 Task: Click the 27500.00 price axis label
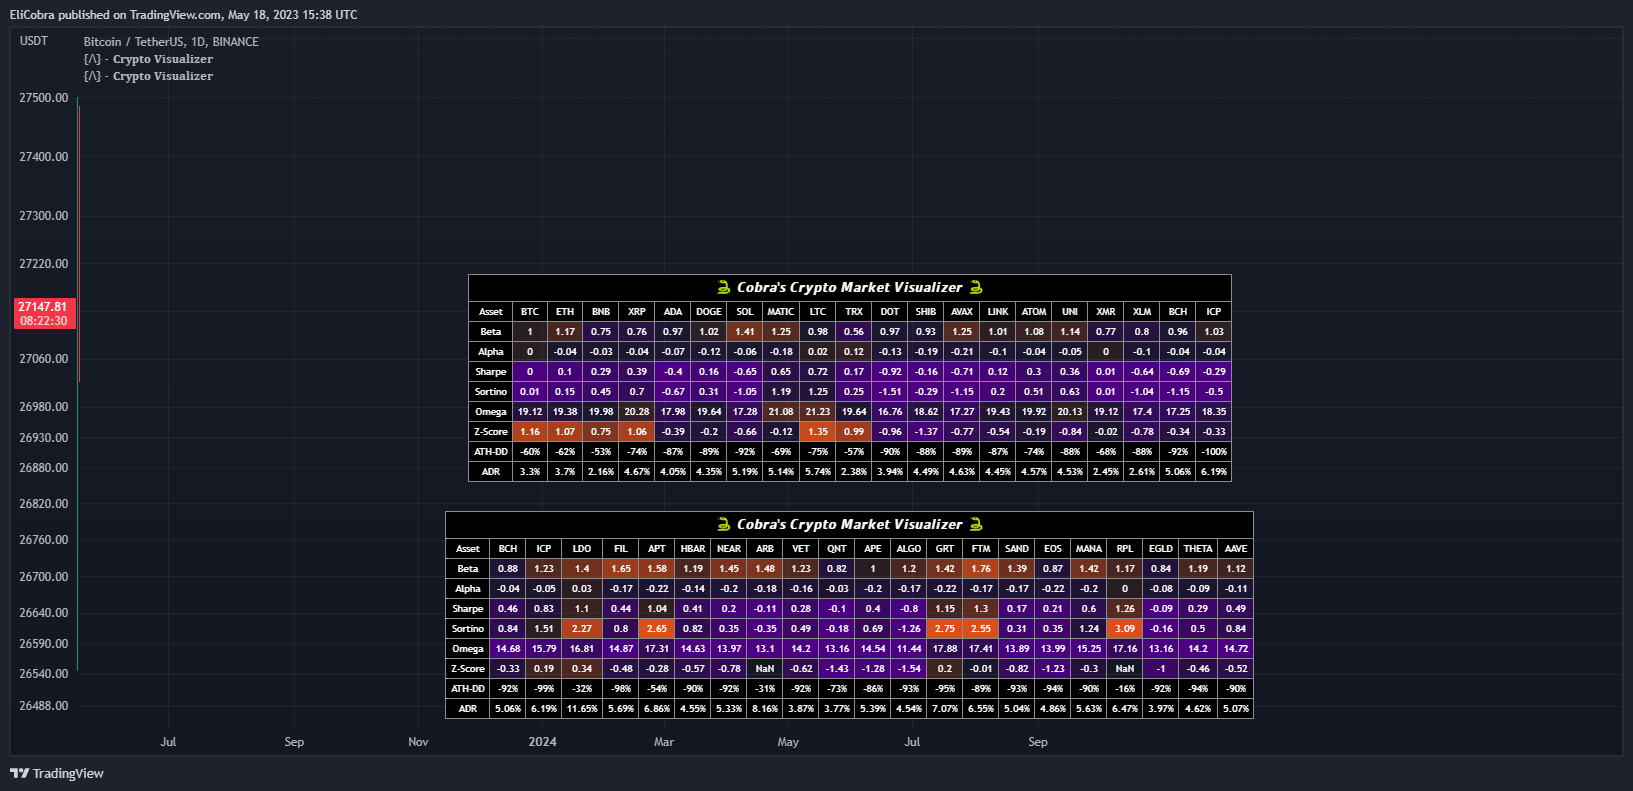tap(44, 98)
